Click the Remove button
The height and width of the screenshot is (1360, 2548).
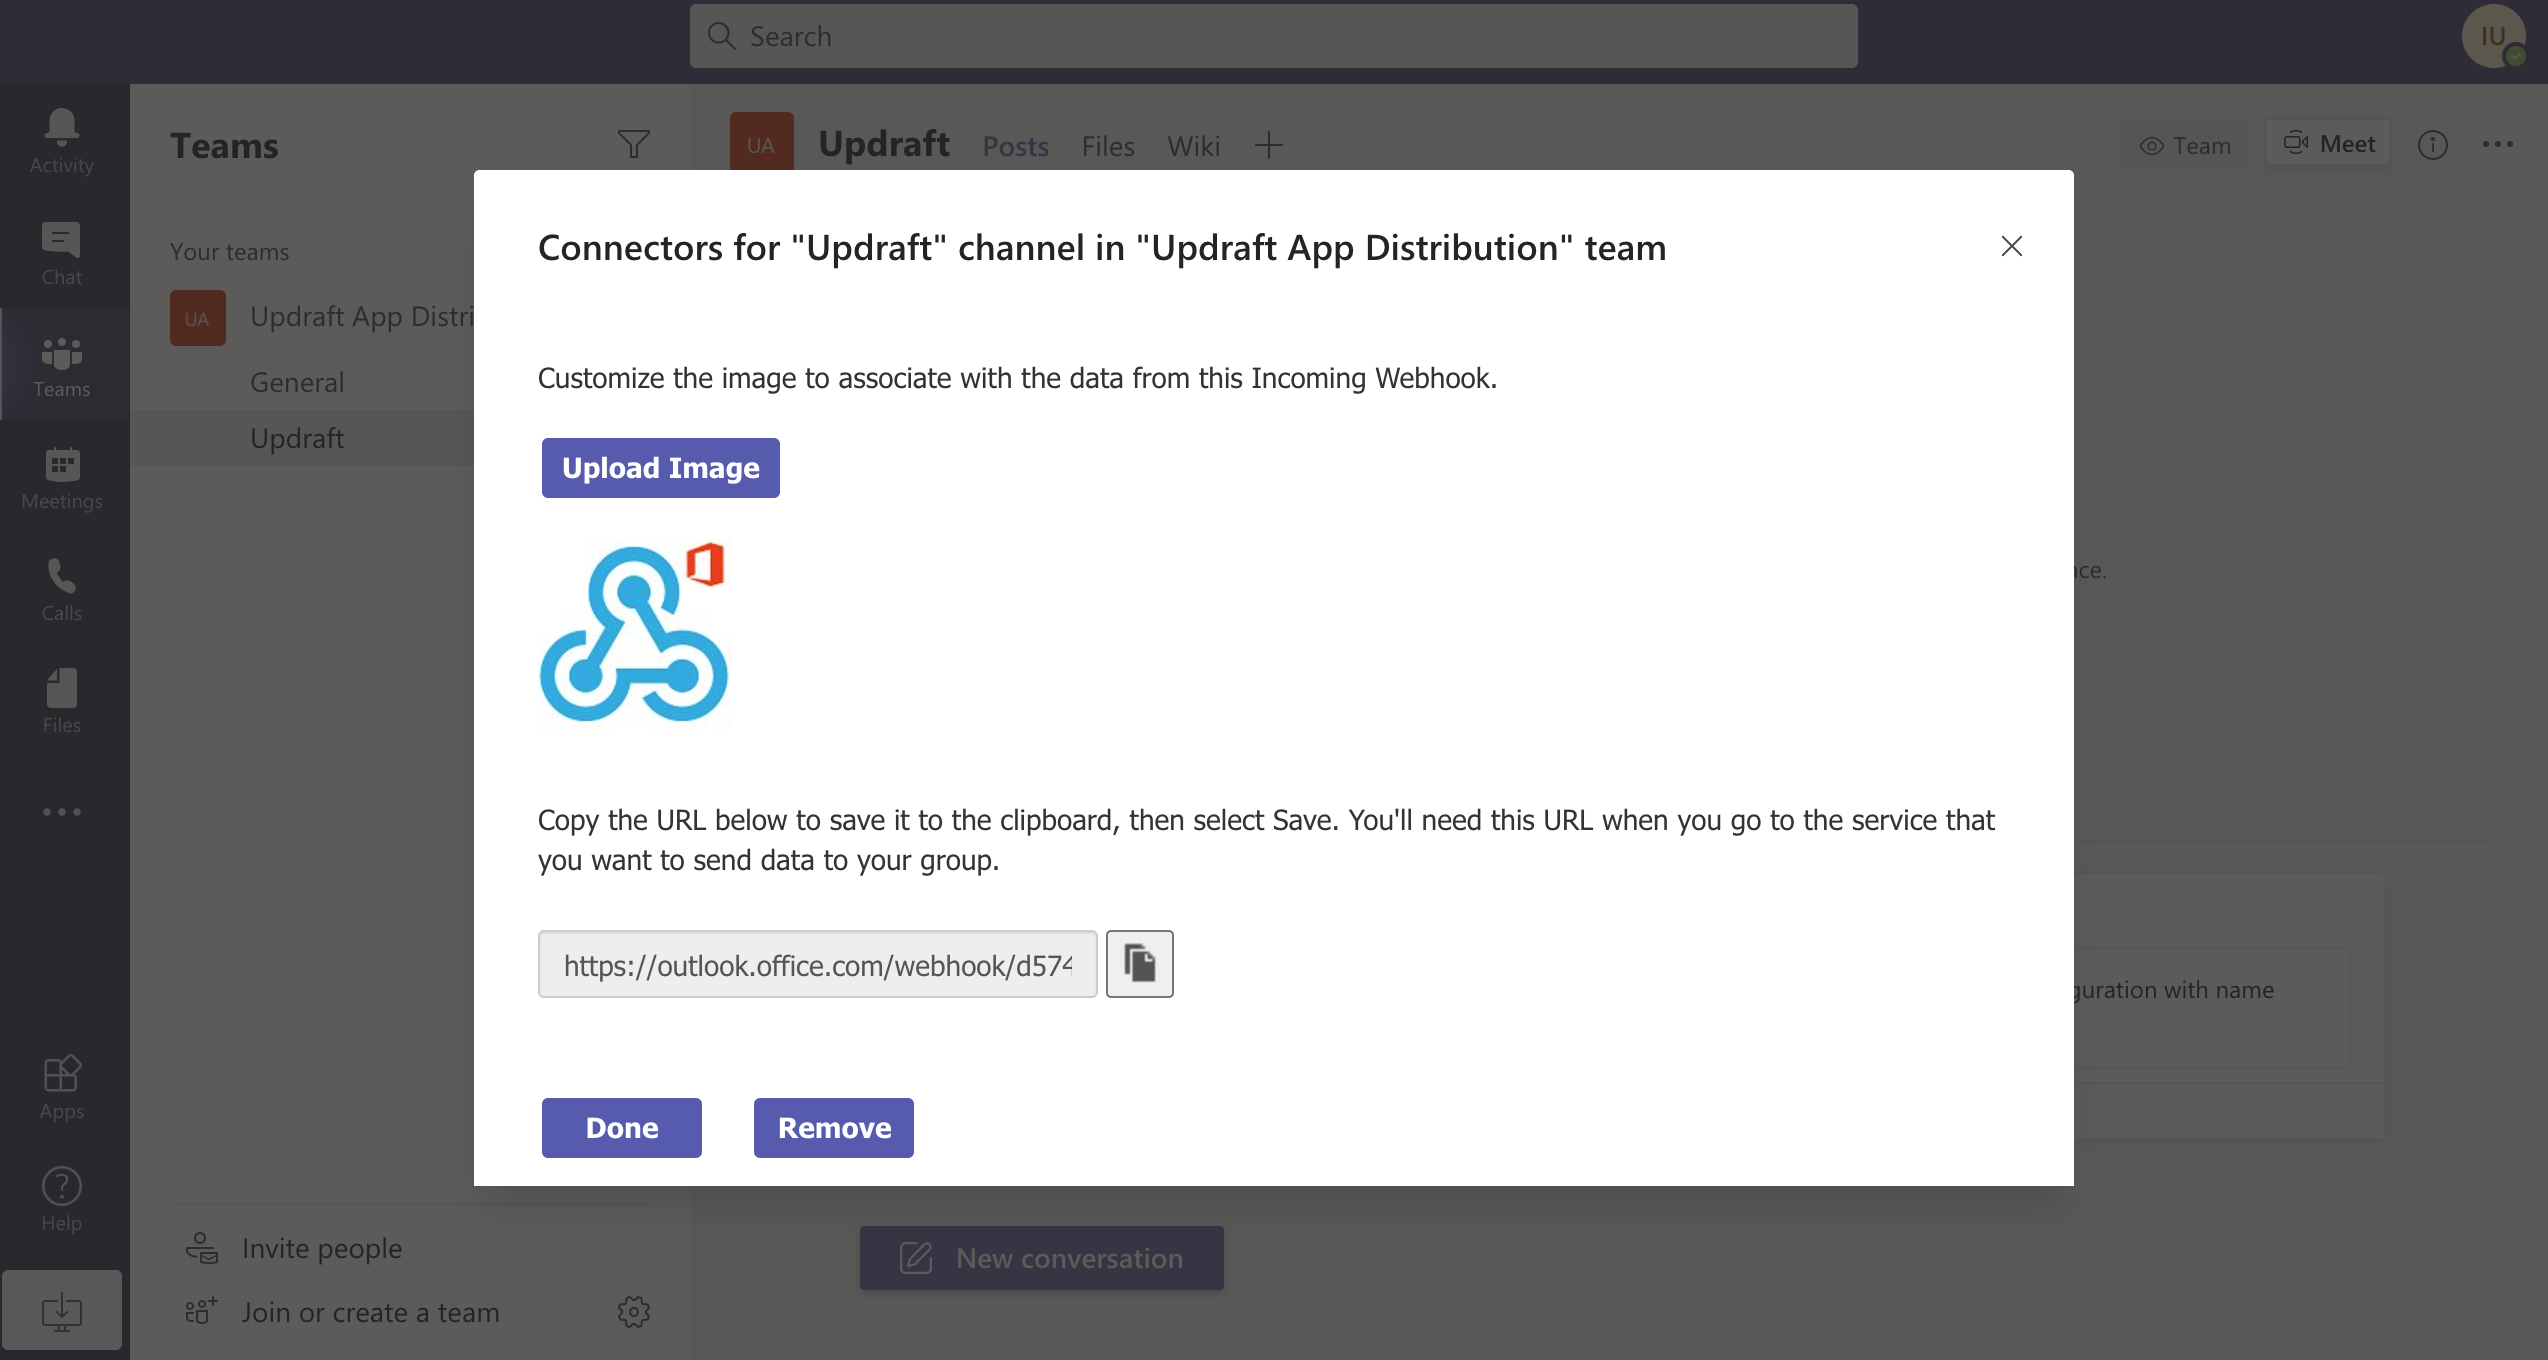834,1128
